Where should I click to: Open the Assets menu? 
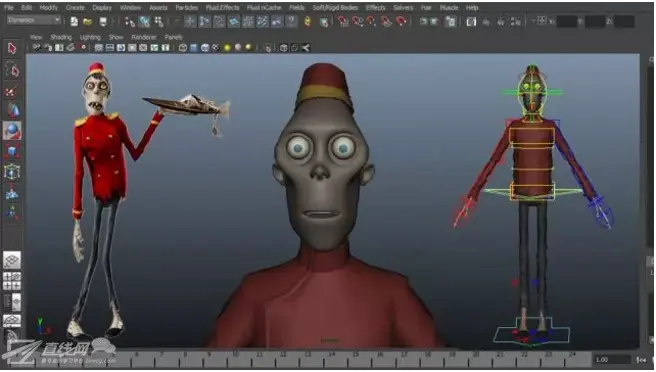(158, 8)
